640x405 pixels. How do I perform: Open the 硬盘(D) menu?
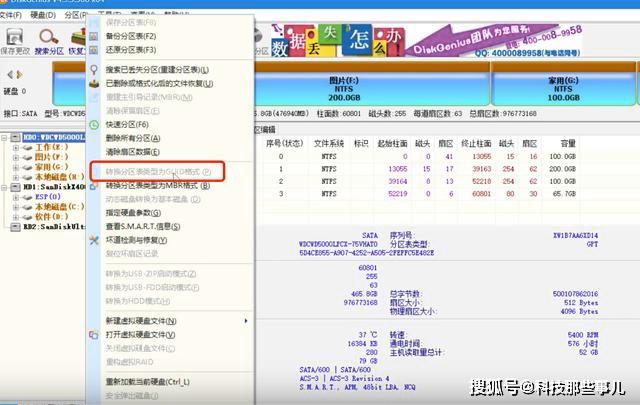[x=43, y=15]
